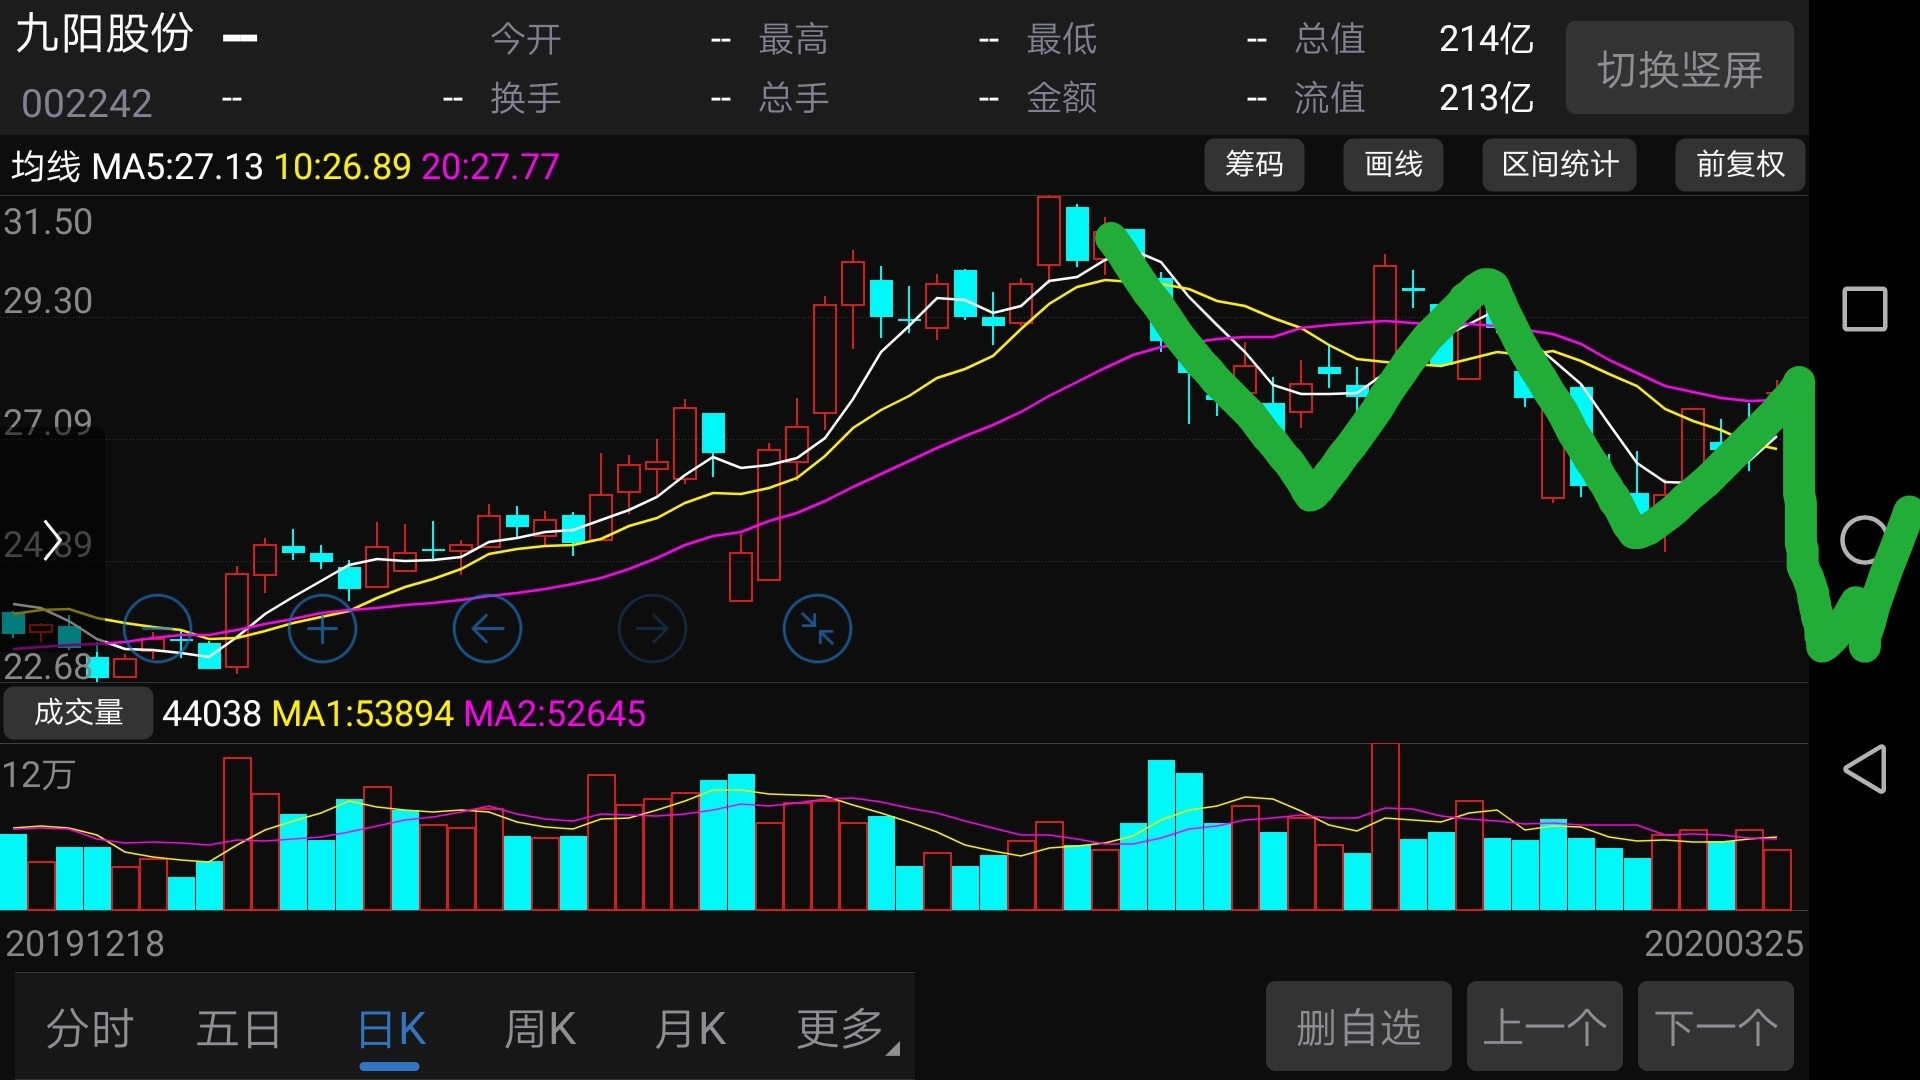Go to next stock with 下一个
This screenshot has width=1920, height=1080.
1715,1027
